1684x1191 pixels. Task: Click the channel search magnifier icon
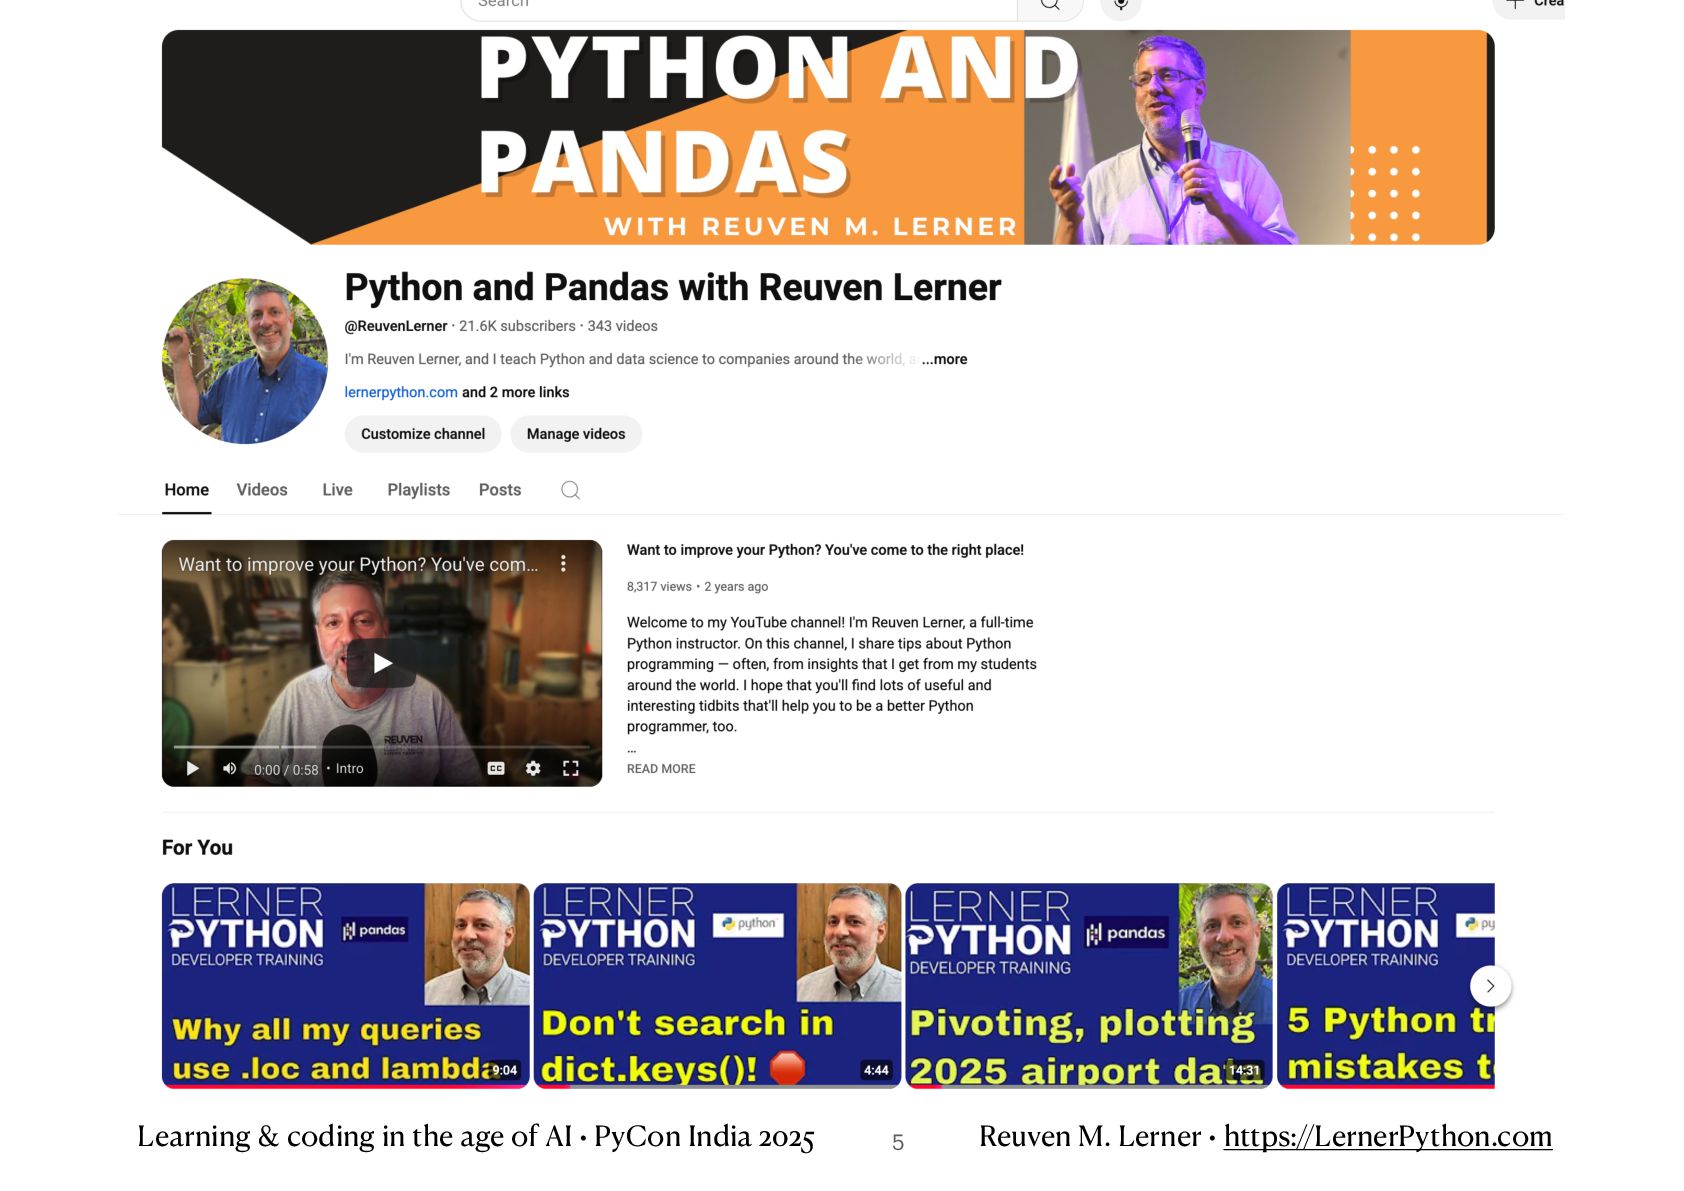click(570, 490)
